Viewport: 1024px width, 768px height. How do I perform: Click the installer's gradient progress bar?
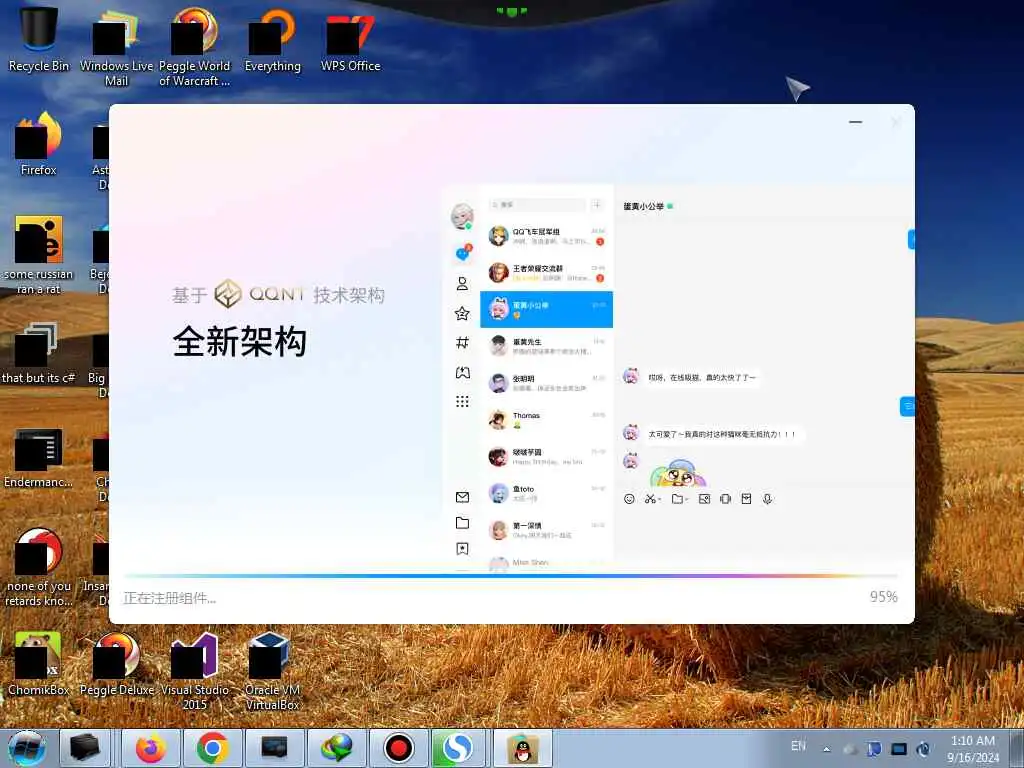tap(511, 576)
